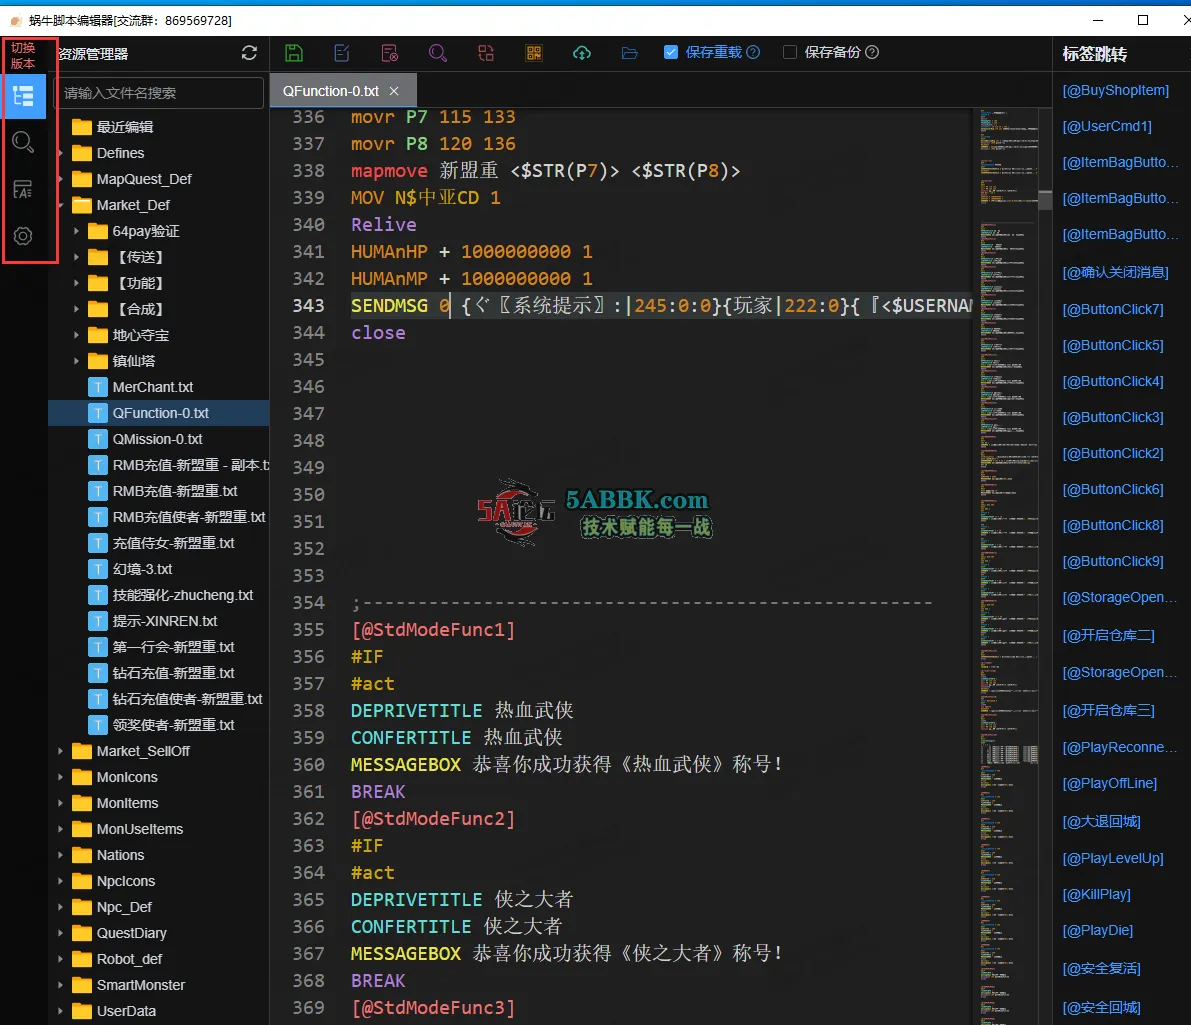Collapse the Market_Def folder
The width and height of the screenshot is (1191, 1025).
tap(60, 205)
